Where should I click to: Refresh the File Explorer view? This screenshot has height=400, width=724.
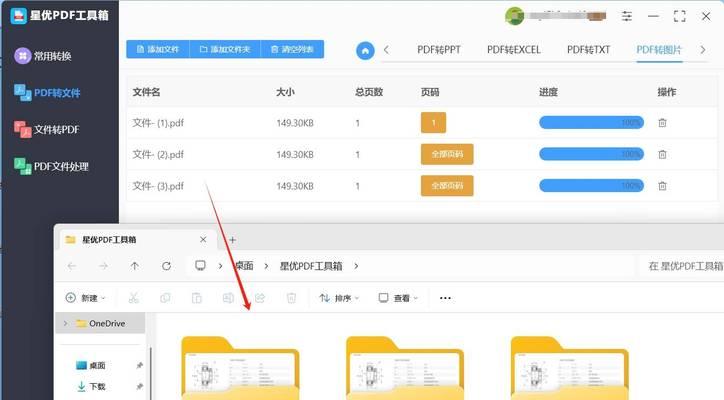166,266
